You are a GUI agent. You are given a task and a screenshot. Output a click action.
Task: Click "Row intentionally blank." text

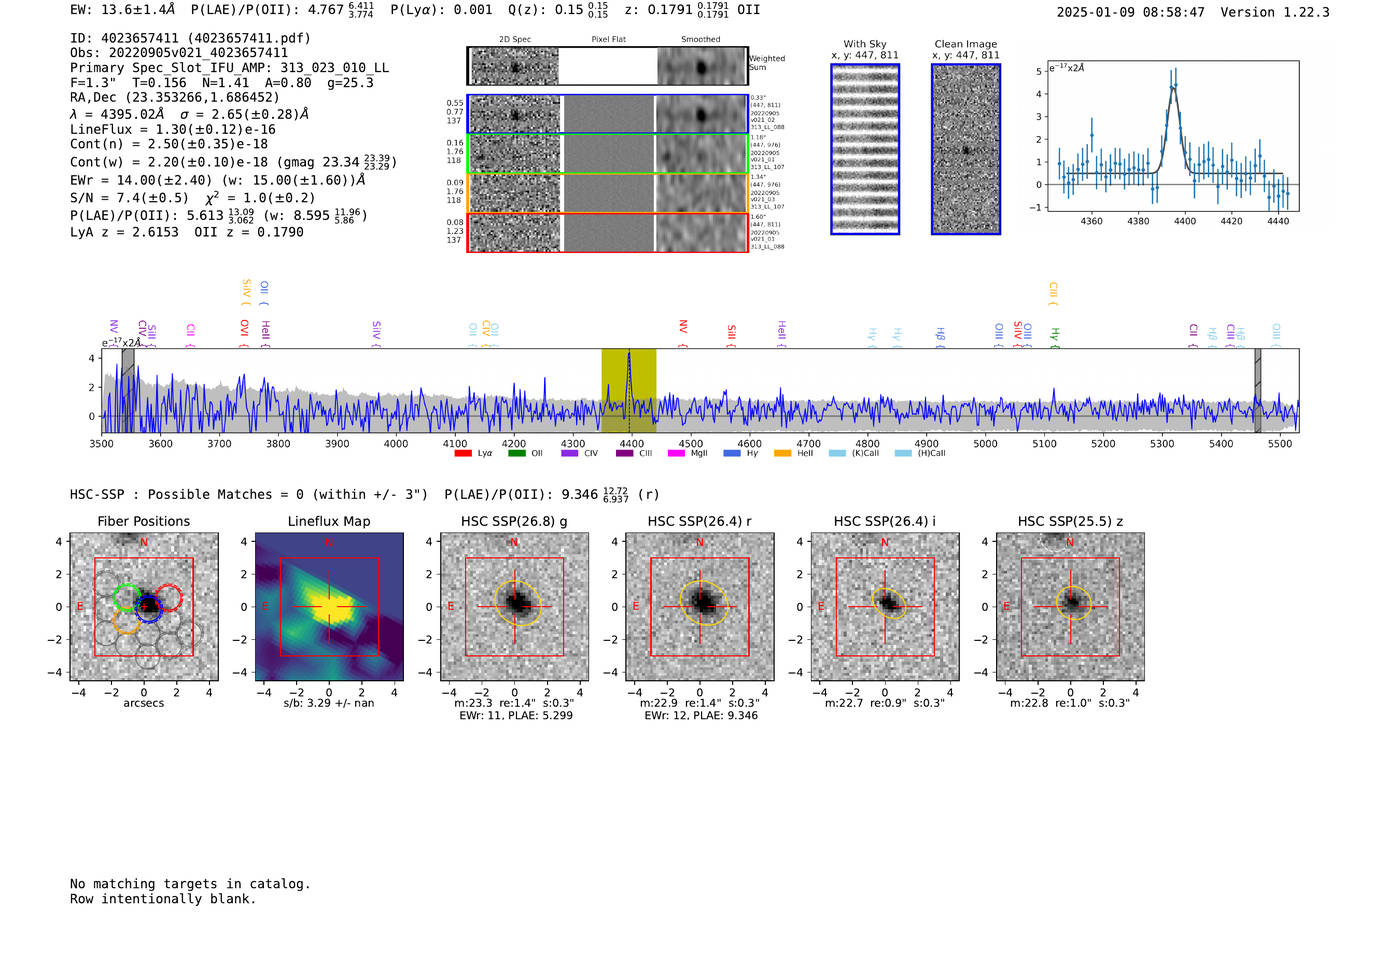pos(163,899)
